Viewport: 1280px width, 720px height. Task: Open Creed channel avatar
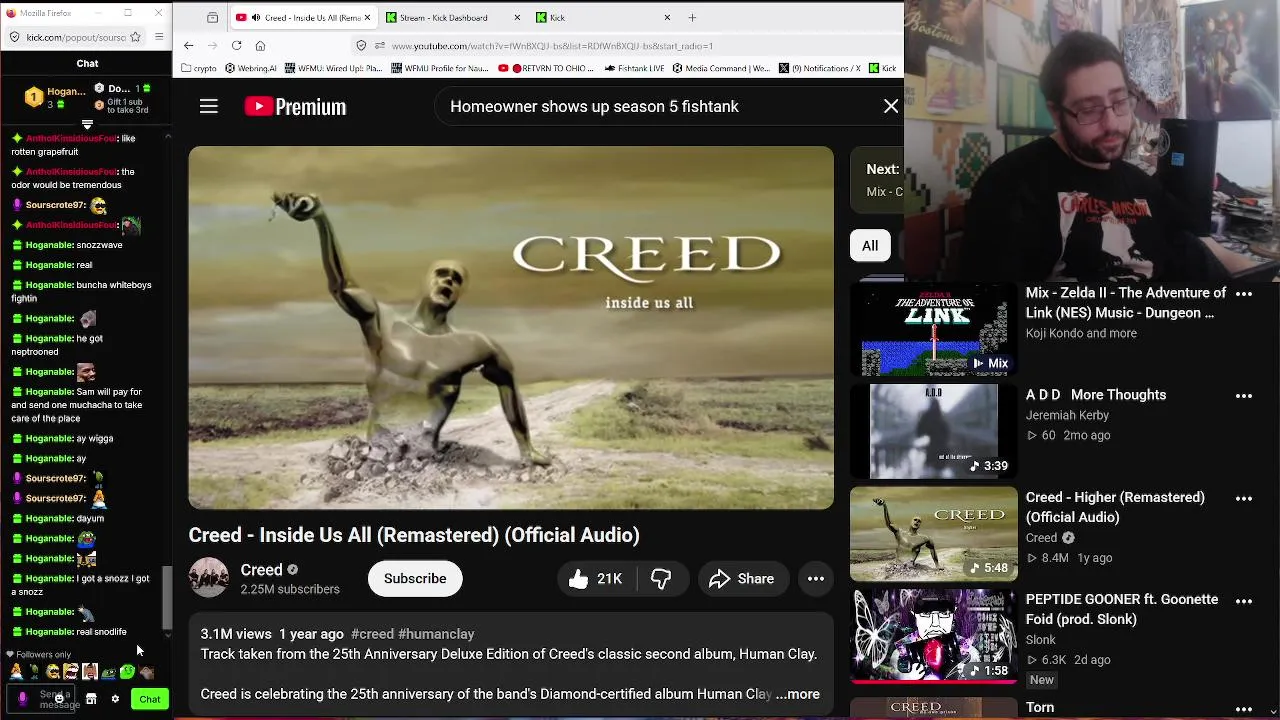click(x=209, y=578)
